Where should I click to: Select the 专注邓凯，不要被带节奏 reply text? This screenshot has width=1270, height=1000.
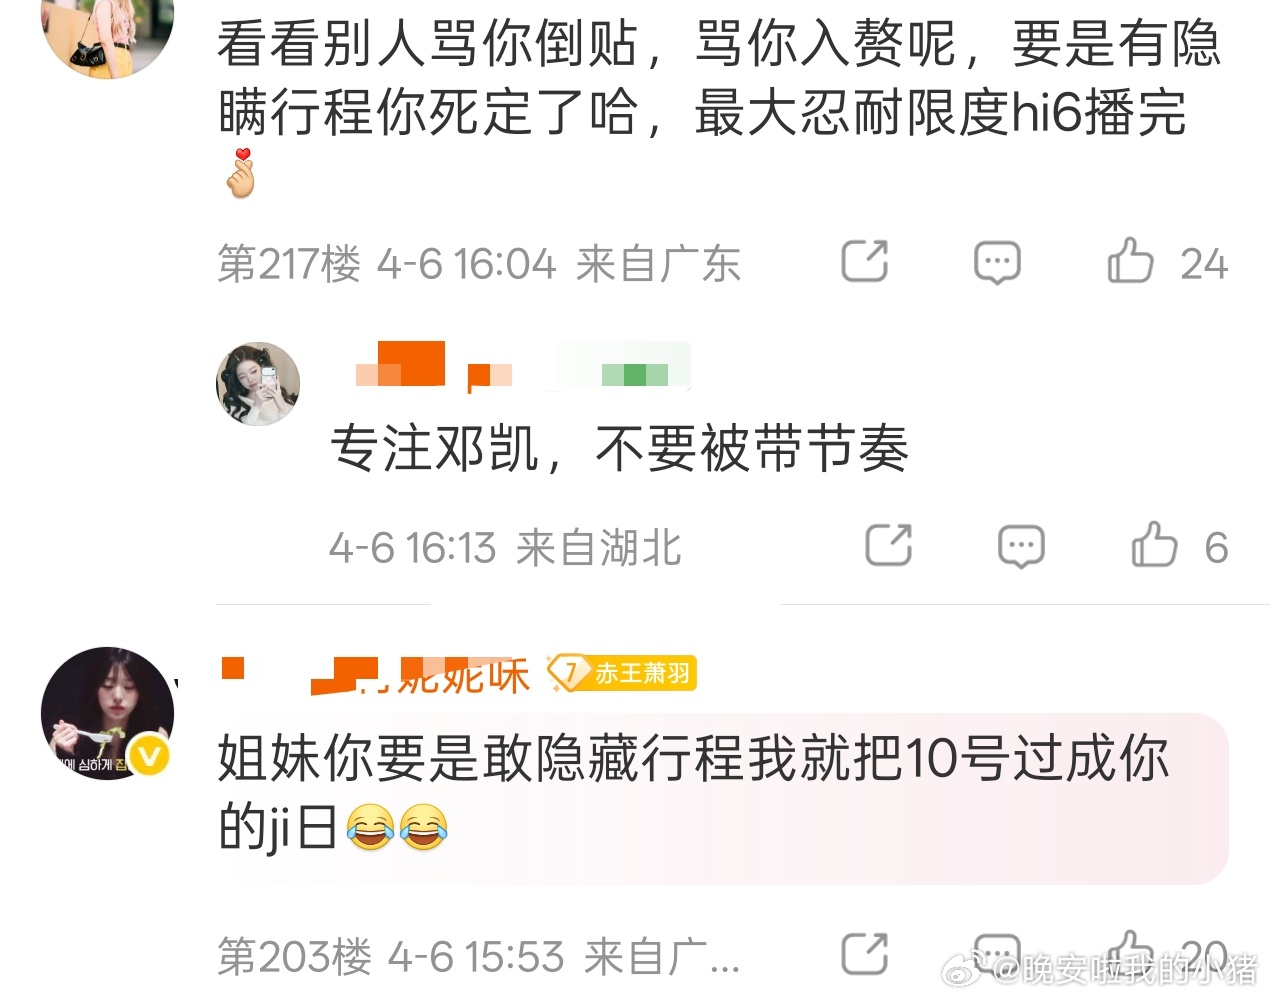tap(619, 448)
